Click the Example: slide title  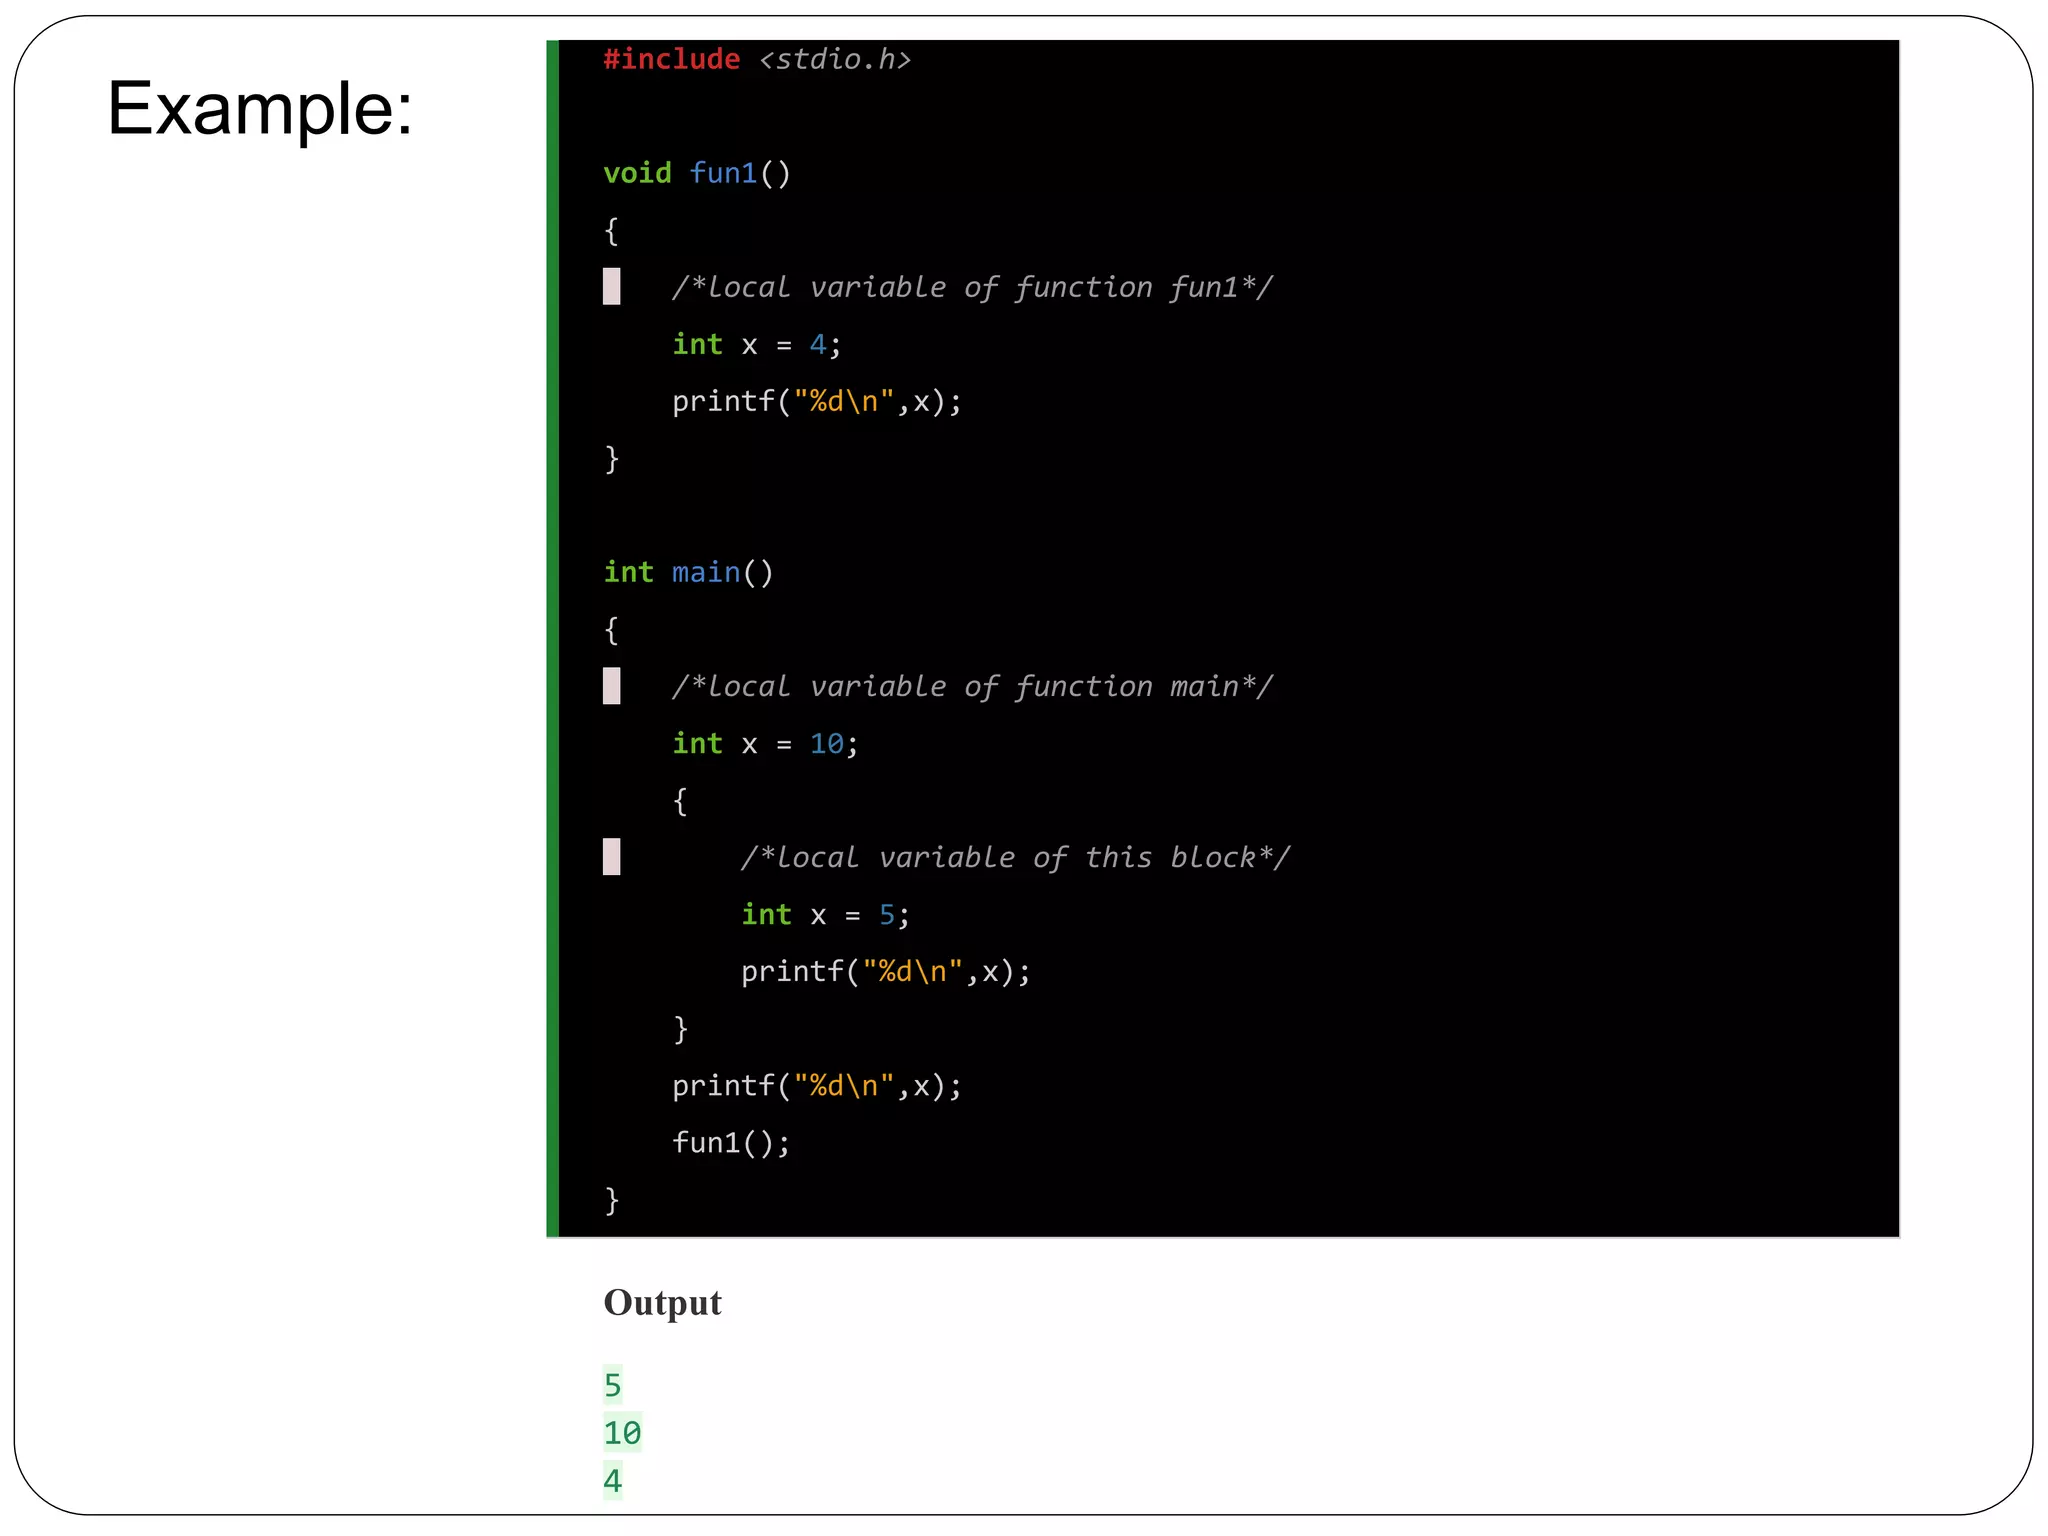260,108
